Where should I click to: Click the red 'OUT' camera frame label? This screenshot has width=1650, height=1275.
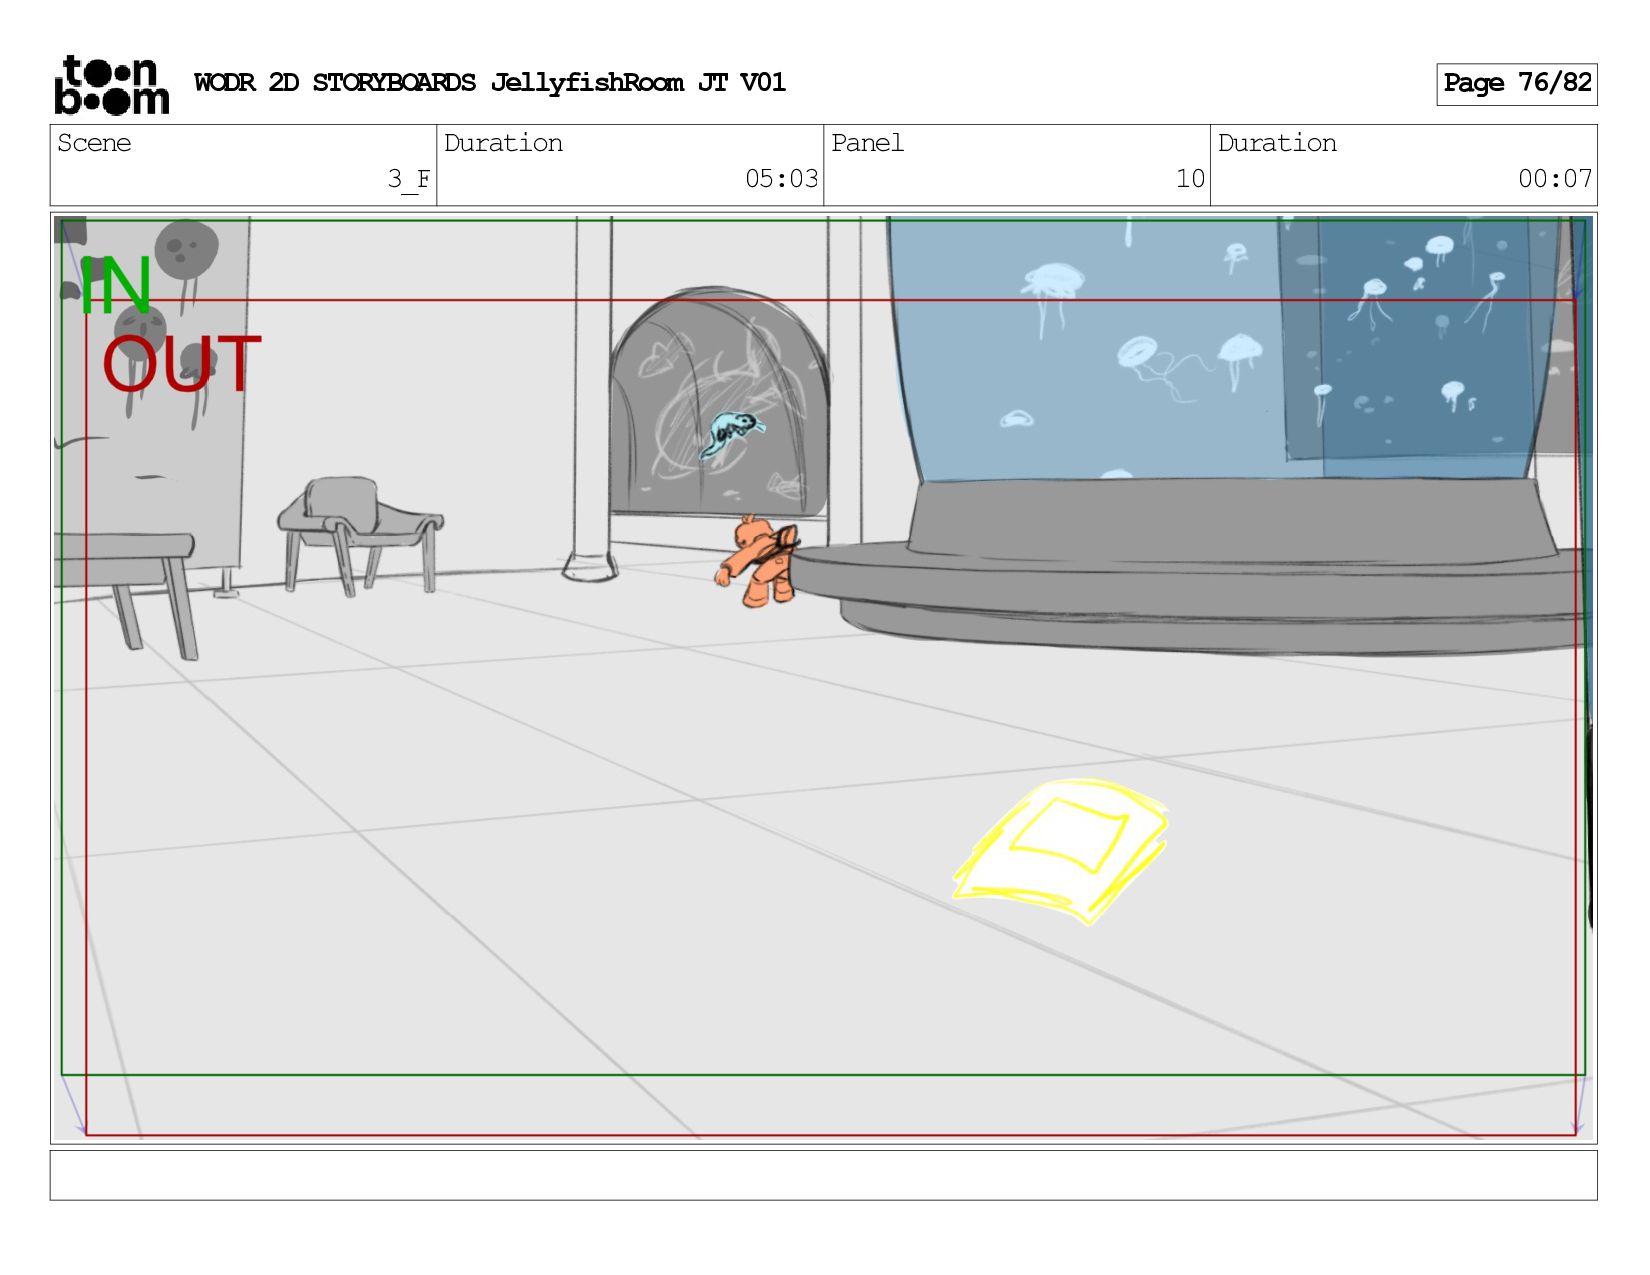[x=181, y=364]
